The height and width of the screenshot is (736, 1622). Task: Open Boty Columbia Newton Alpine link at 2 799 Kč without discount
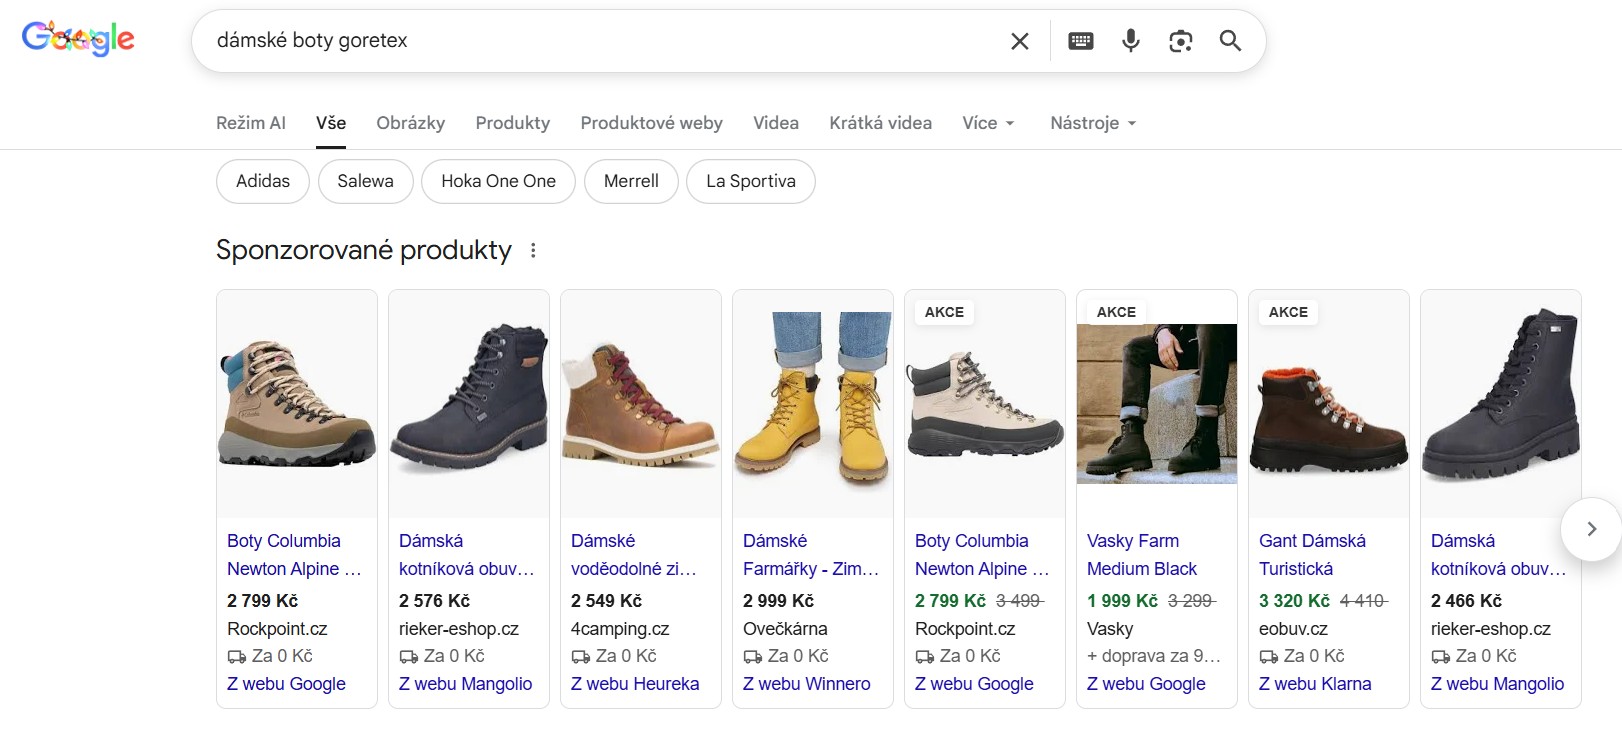294,555
